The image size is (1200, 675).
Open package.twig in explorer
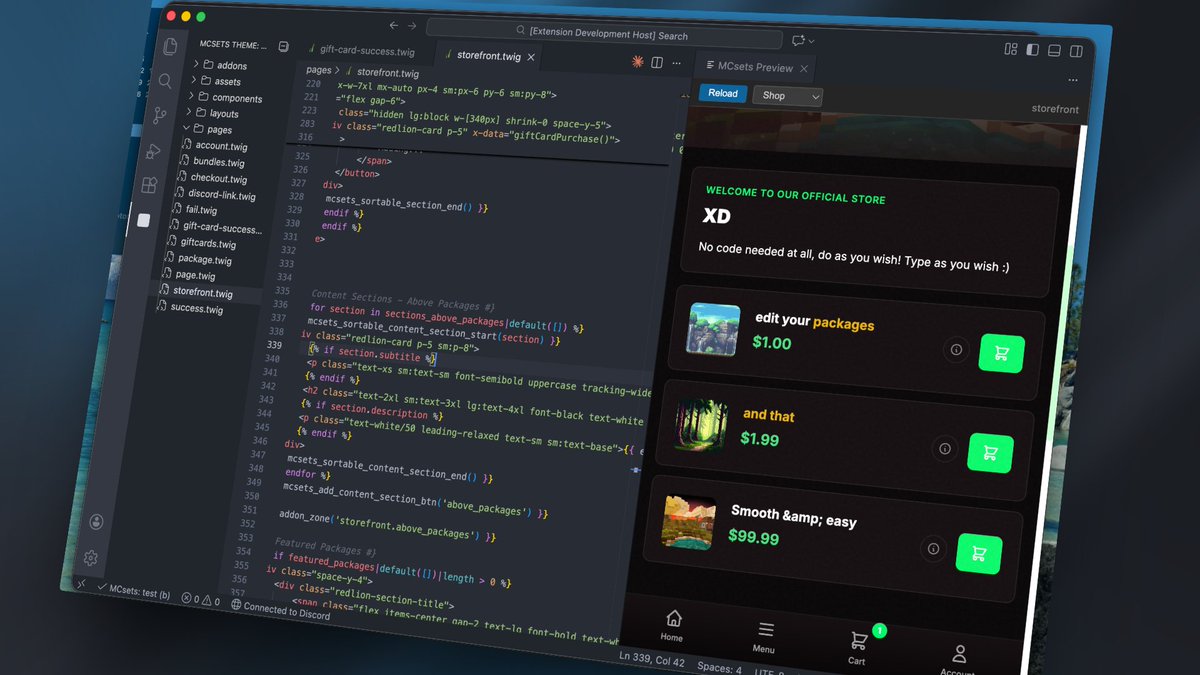pos(203,260)
